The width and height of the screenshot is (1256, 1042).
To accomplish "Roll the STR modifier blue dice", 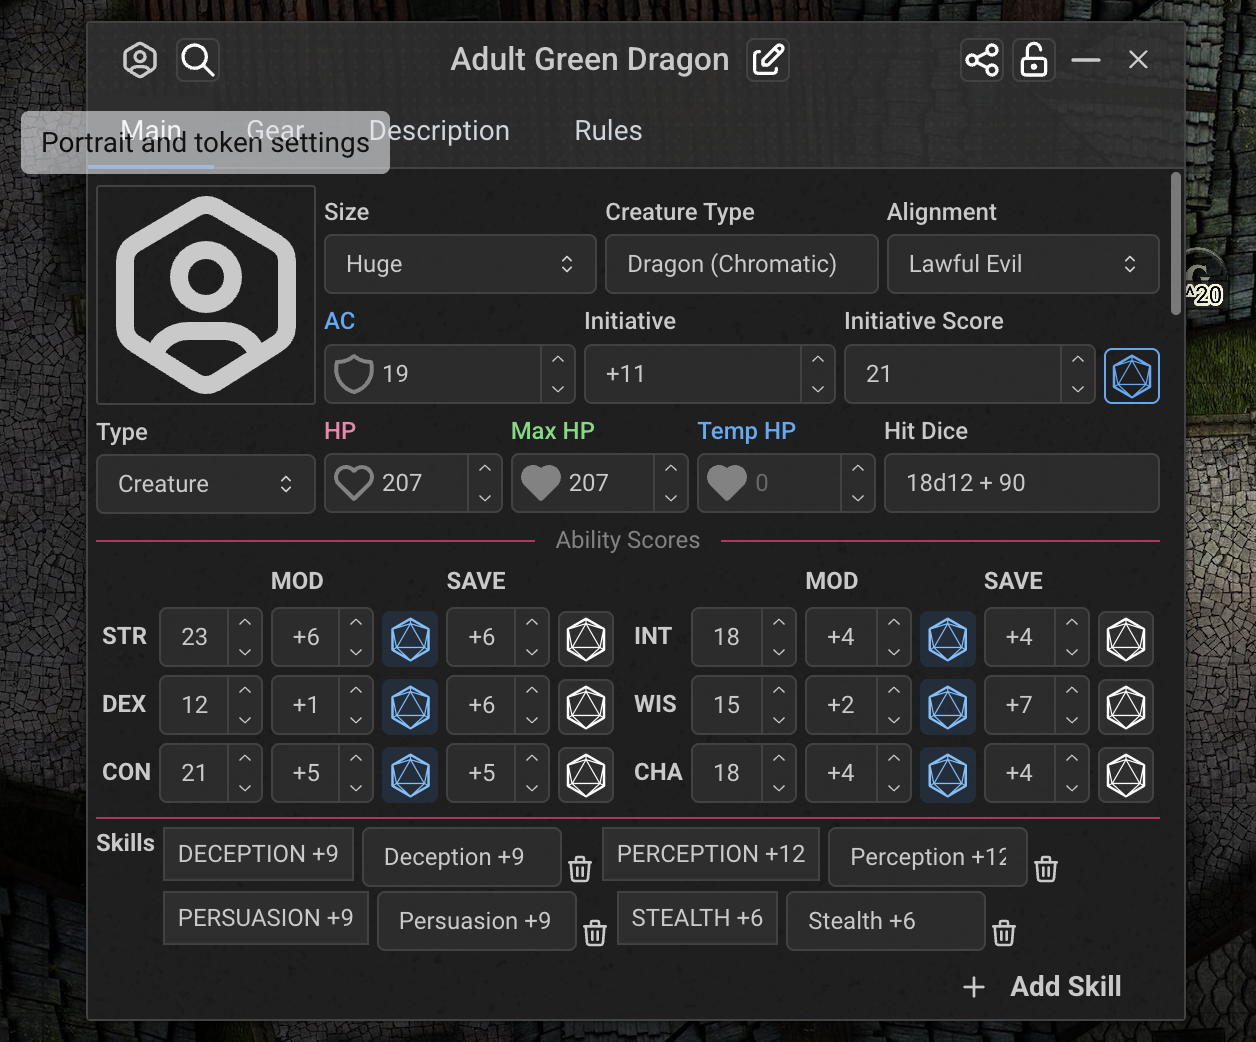I will click(x=410, y=638).
